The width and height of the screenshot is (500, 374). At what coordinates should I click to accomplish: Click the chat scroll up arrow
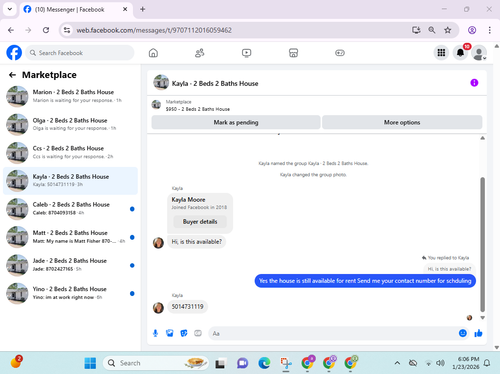(x=482, y=138)
